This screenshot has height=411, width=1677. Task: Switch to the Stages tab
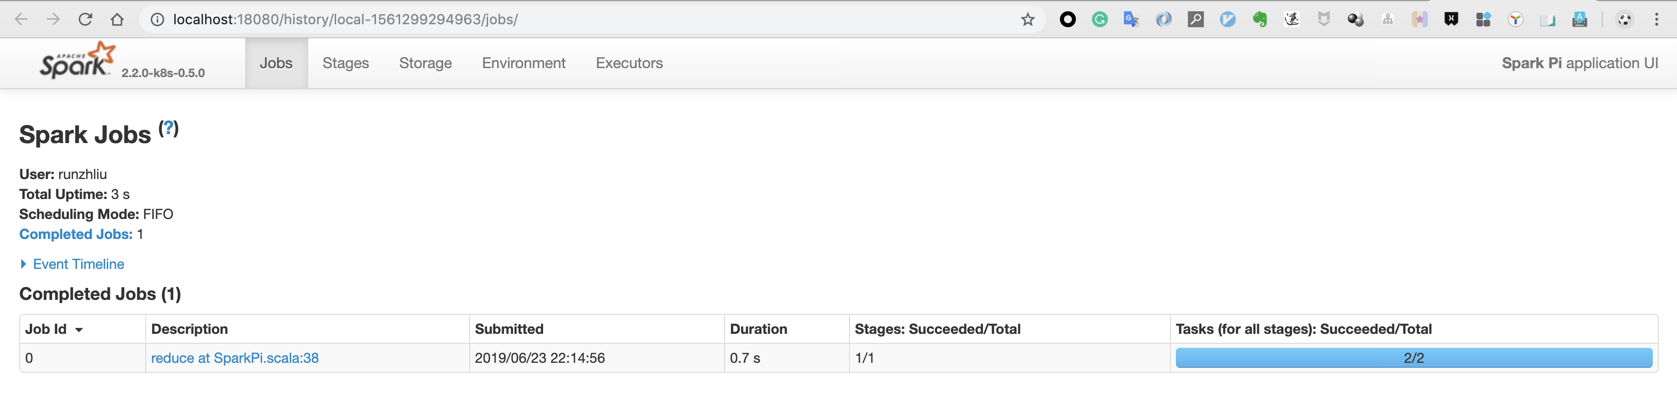tap(345, 63)
